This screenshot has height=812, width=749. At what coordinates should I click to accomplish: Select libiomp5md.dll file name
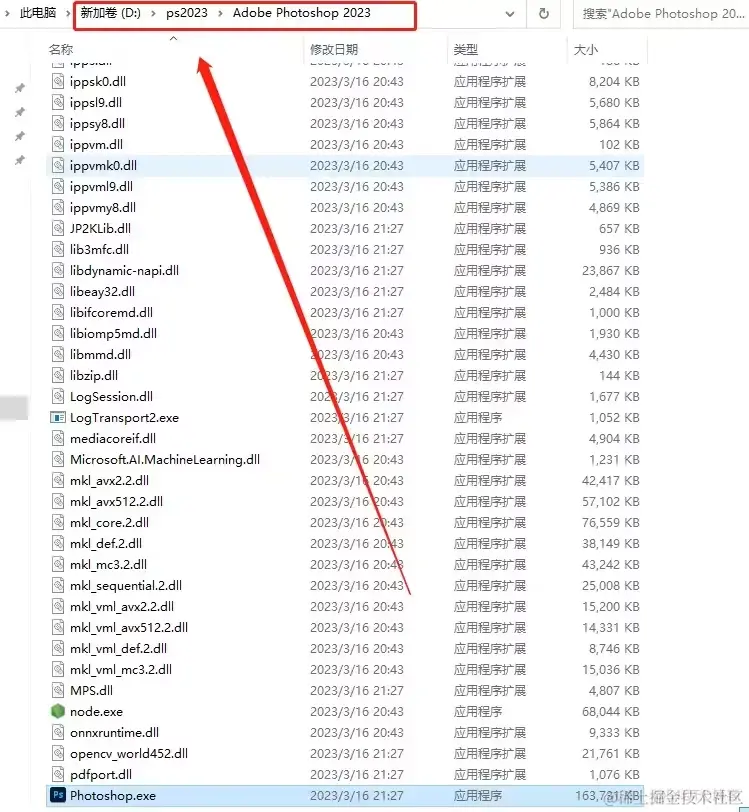point(113,334)
